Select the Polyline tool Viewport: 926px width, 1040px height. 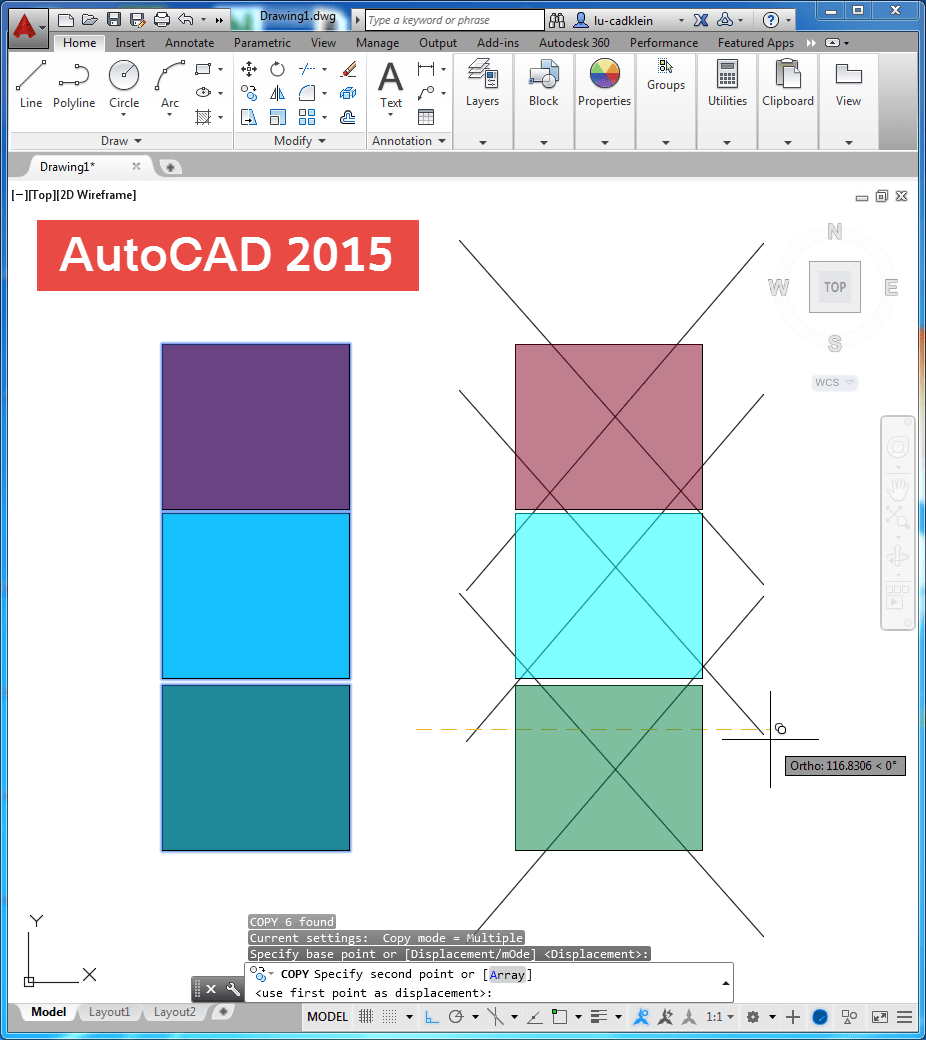tap(74, 84)
